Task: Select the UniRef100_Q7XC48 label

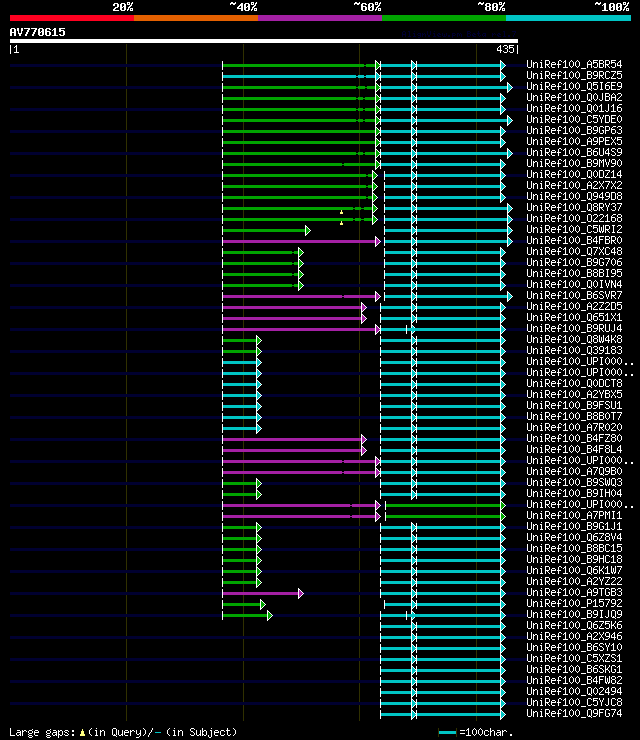Action: [x=574, y=252]
